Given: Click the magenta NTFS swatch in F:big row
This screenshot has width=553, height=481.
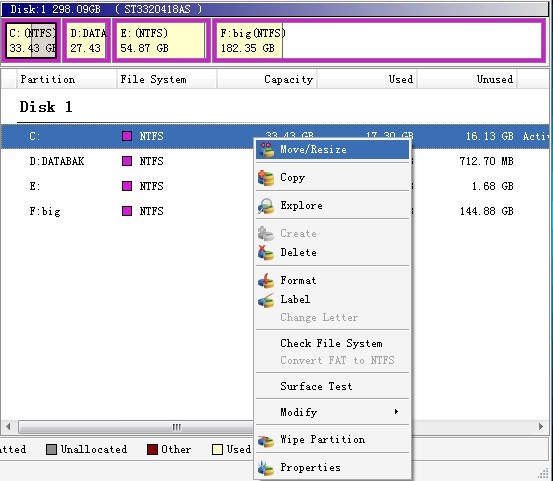Looking at the screenshot, I should 127,211.
